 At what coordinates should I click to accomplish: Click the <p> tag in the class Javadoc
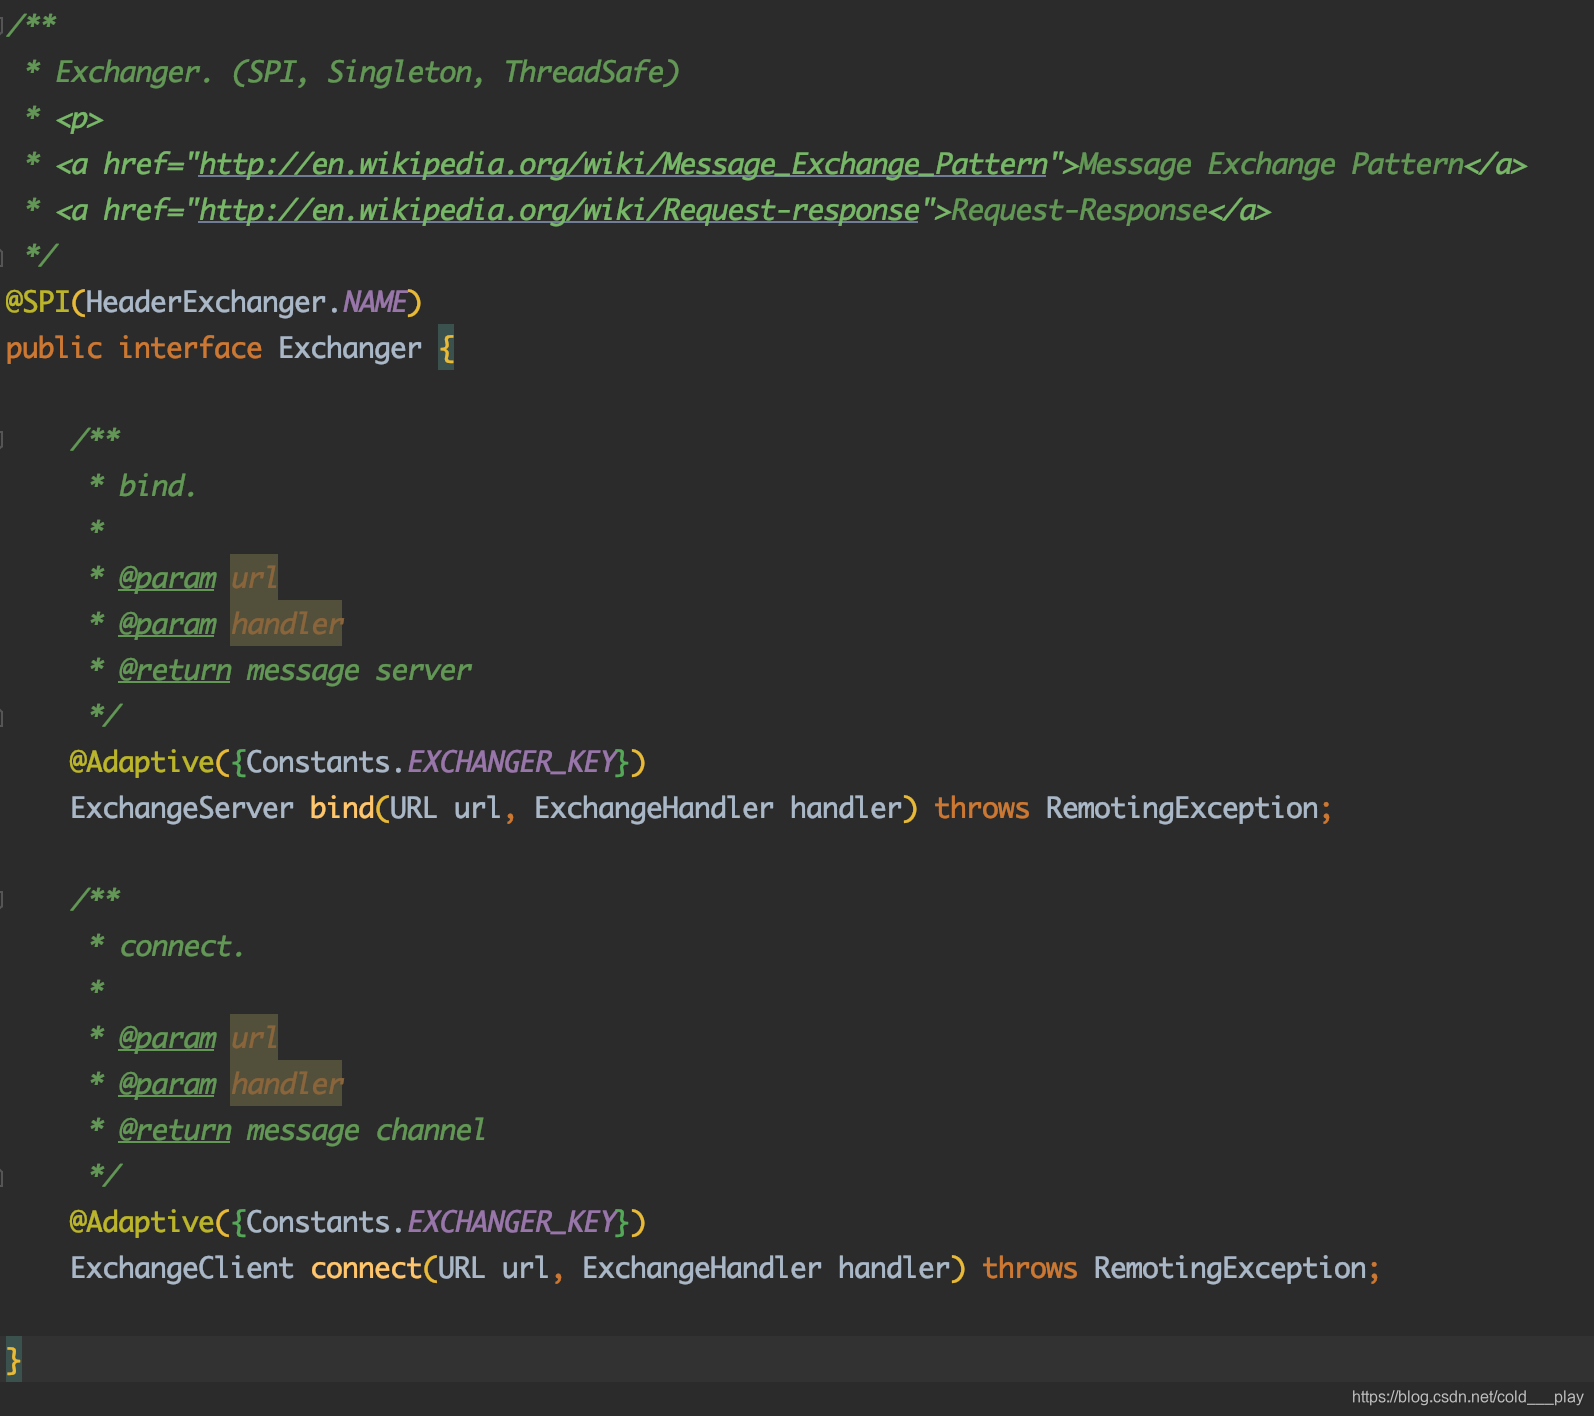[x=79, y=119]
